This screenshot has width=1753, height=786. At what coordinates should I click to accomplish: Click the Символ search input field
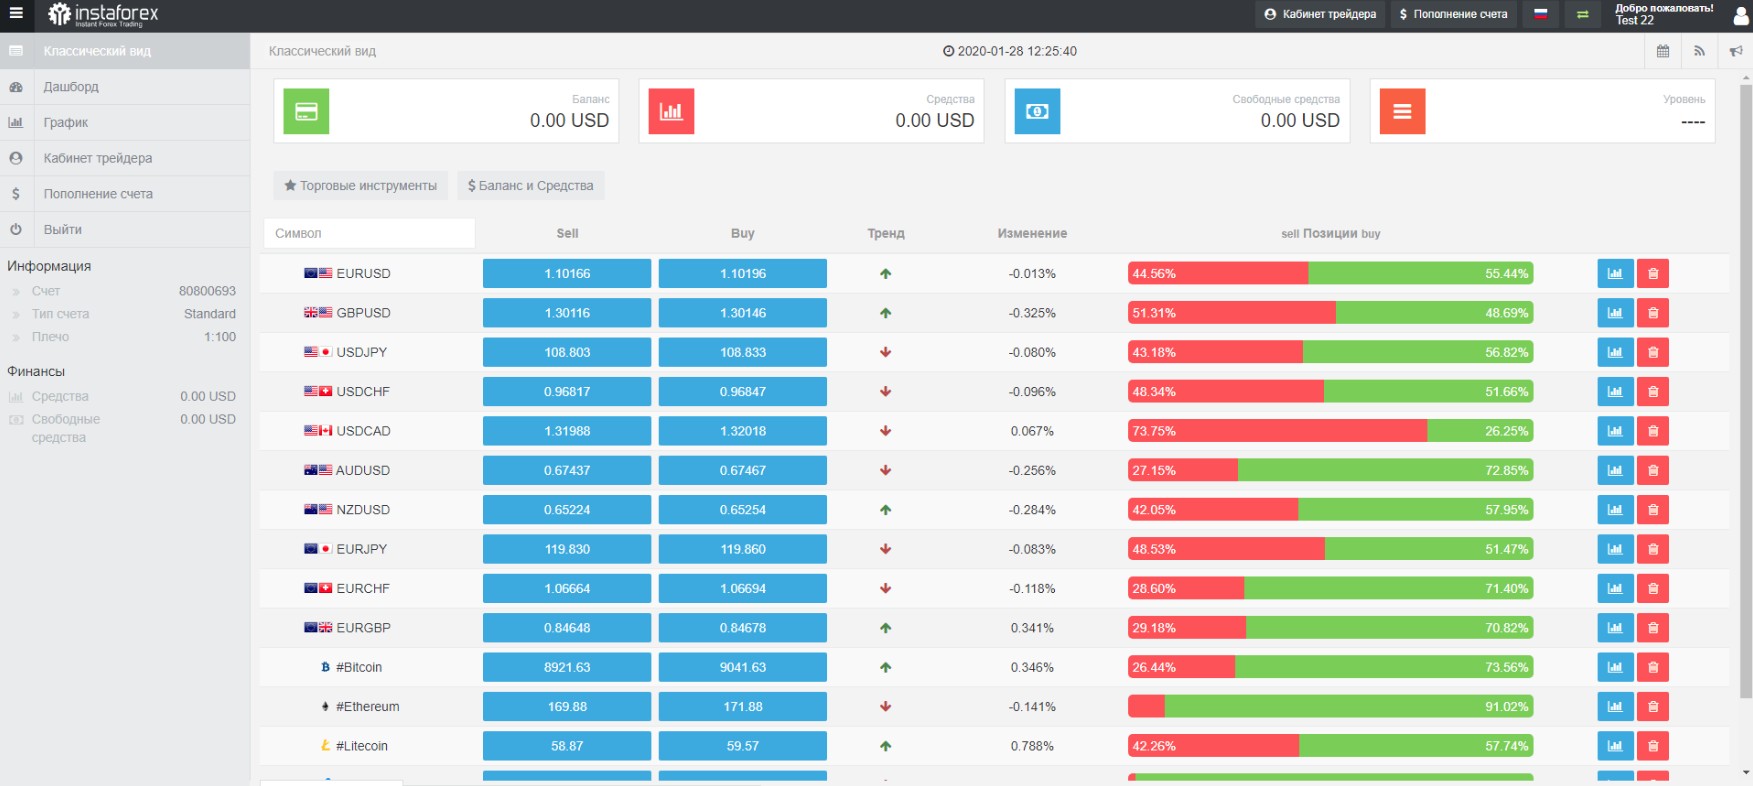369,233
